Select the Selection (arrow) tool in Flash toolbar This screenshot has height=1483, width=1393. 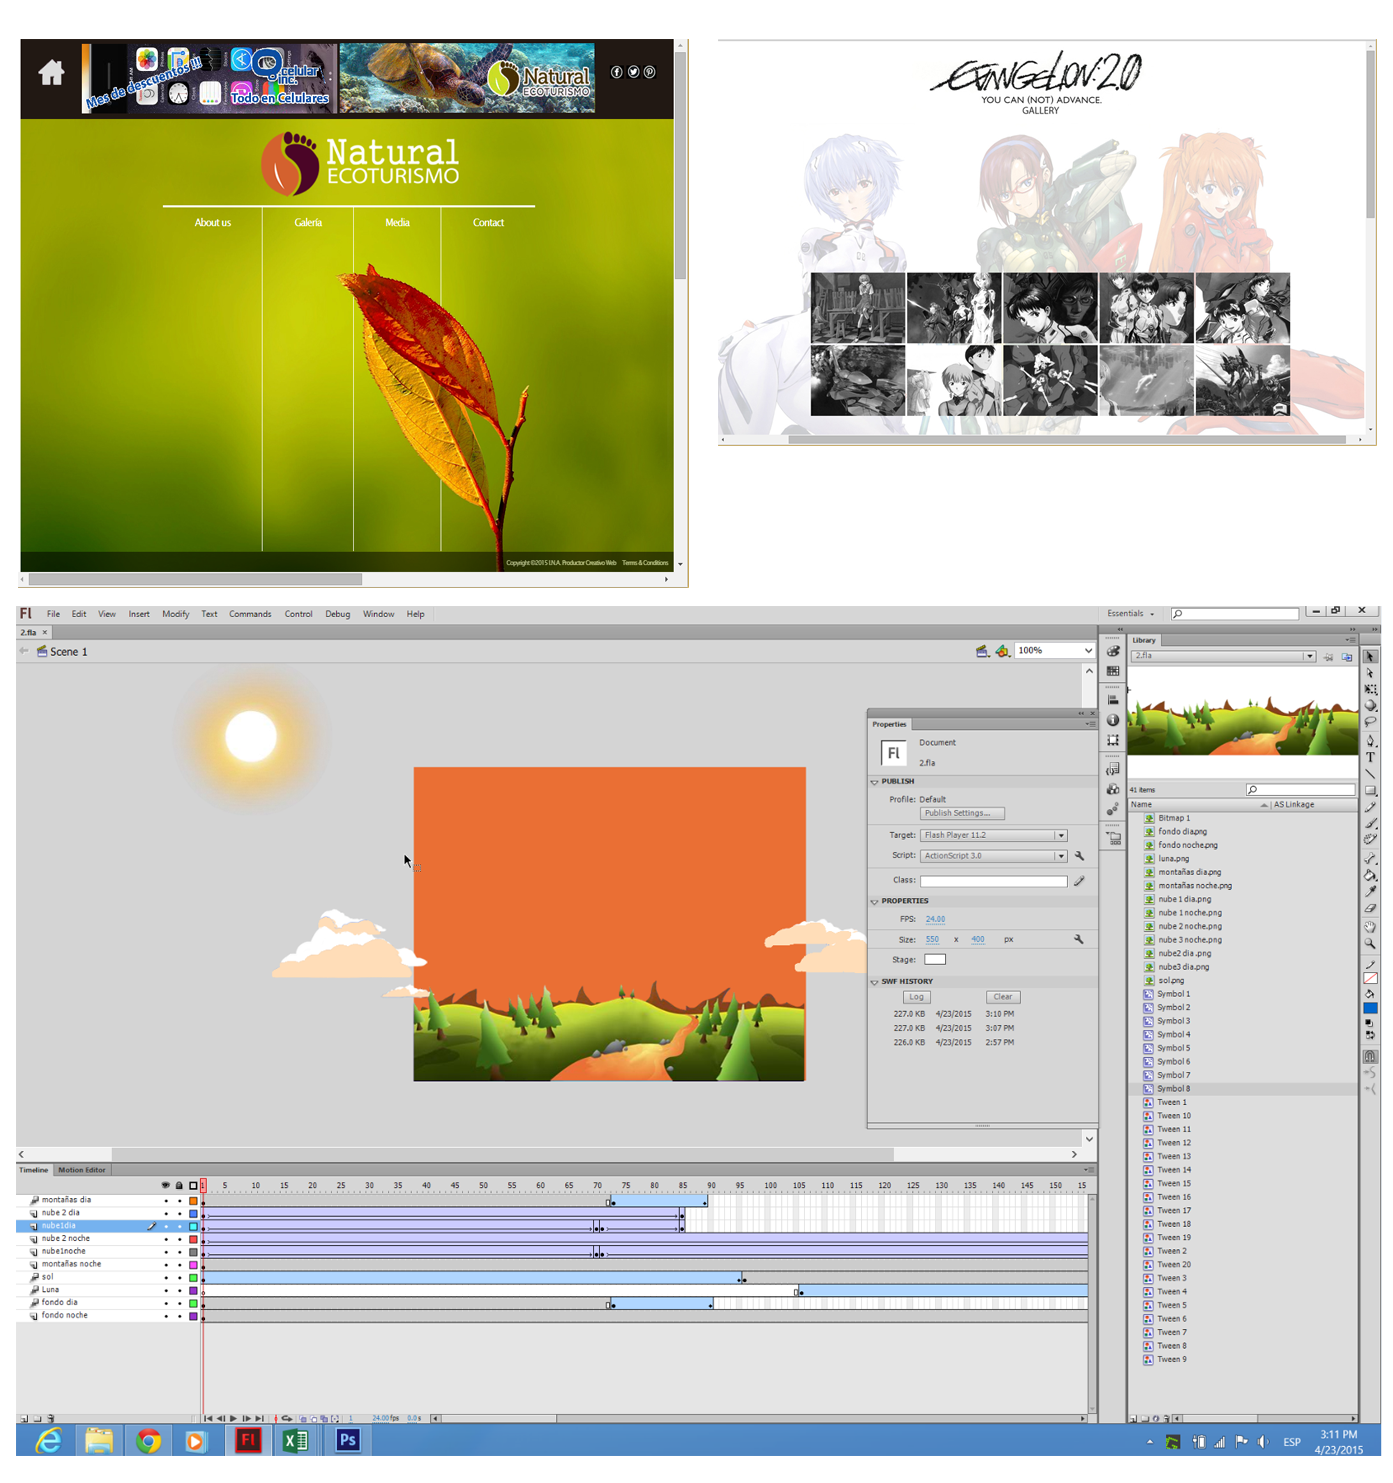click(1370, 657)
